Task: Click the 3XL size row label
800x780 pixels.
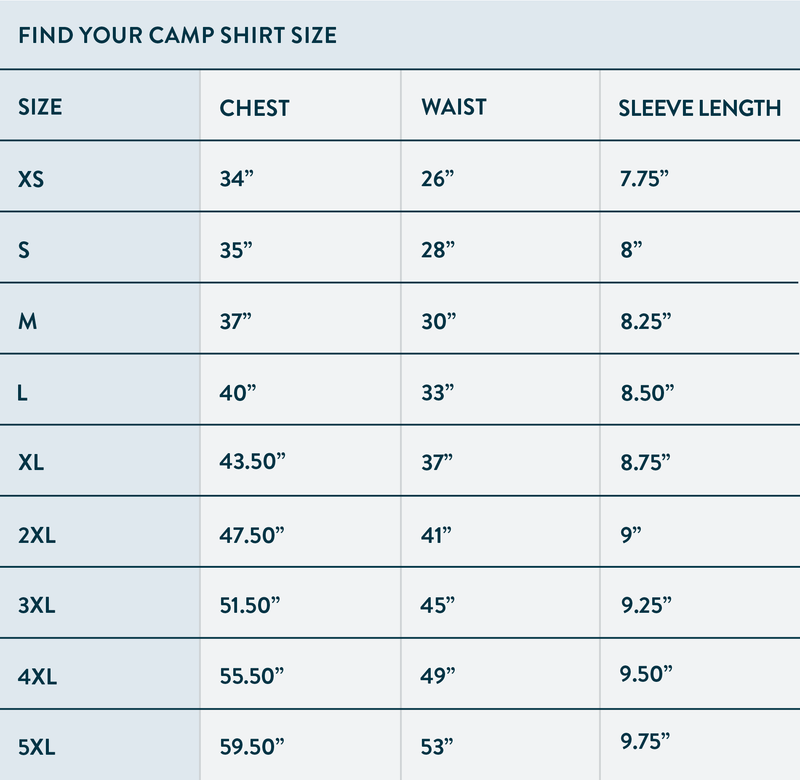Action: pyautogui.click(x=38, y=605)
